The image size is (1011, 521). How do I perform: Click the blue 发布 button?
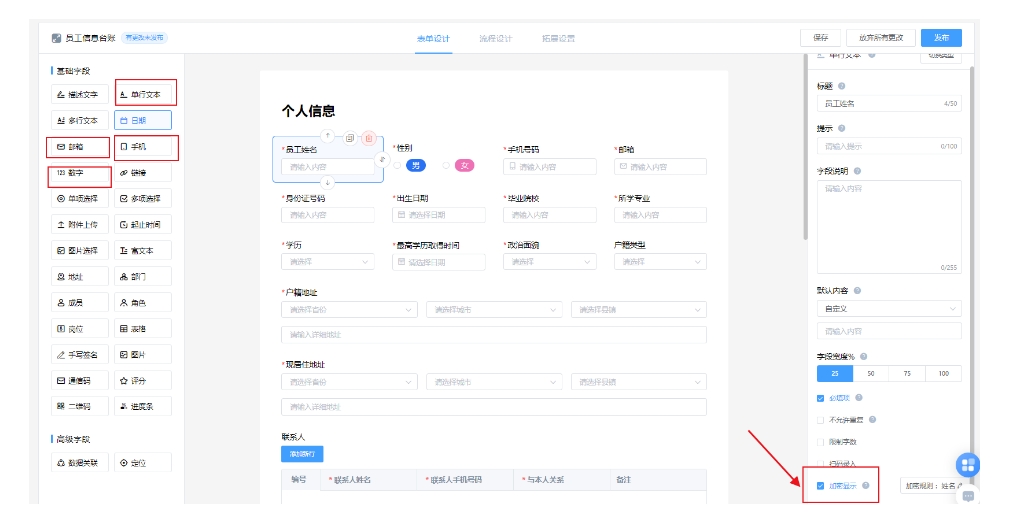point(940,38)
